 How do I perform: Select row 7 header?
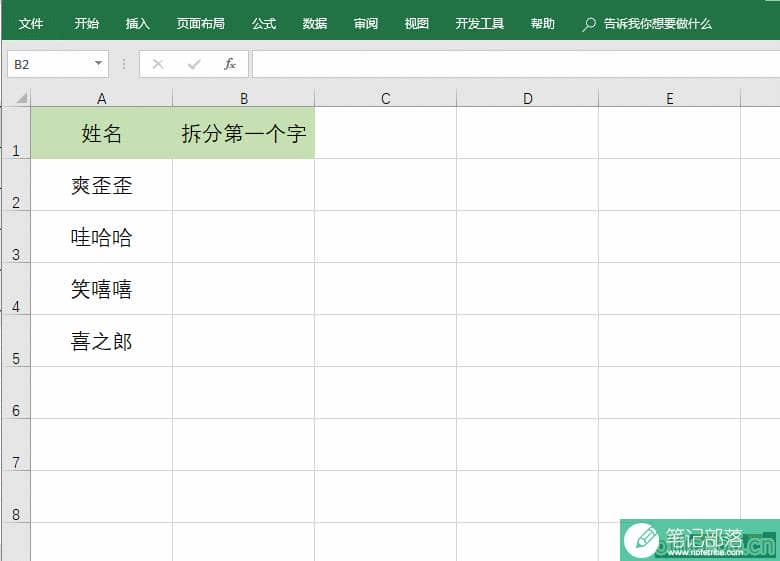click(x=16, y=445)
